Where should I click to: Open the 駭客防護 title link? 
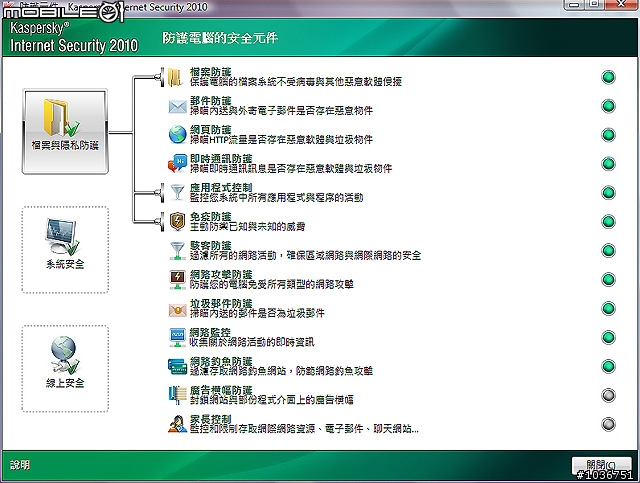pyautogui.click(x=211, y=246)
